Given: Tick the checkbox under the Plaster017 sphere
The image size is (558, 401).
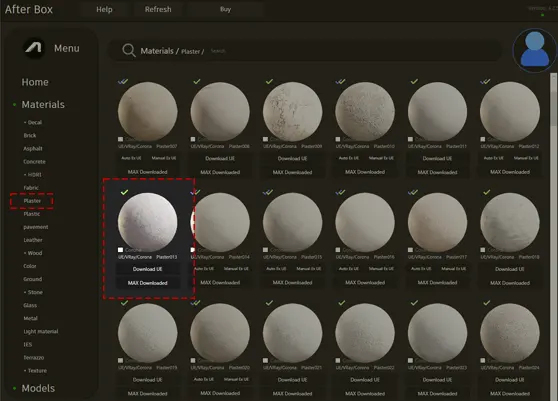Looking at the screenshot, I should (410, 250).
